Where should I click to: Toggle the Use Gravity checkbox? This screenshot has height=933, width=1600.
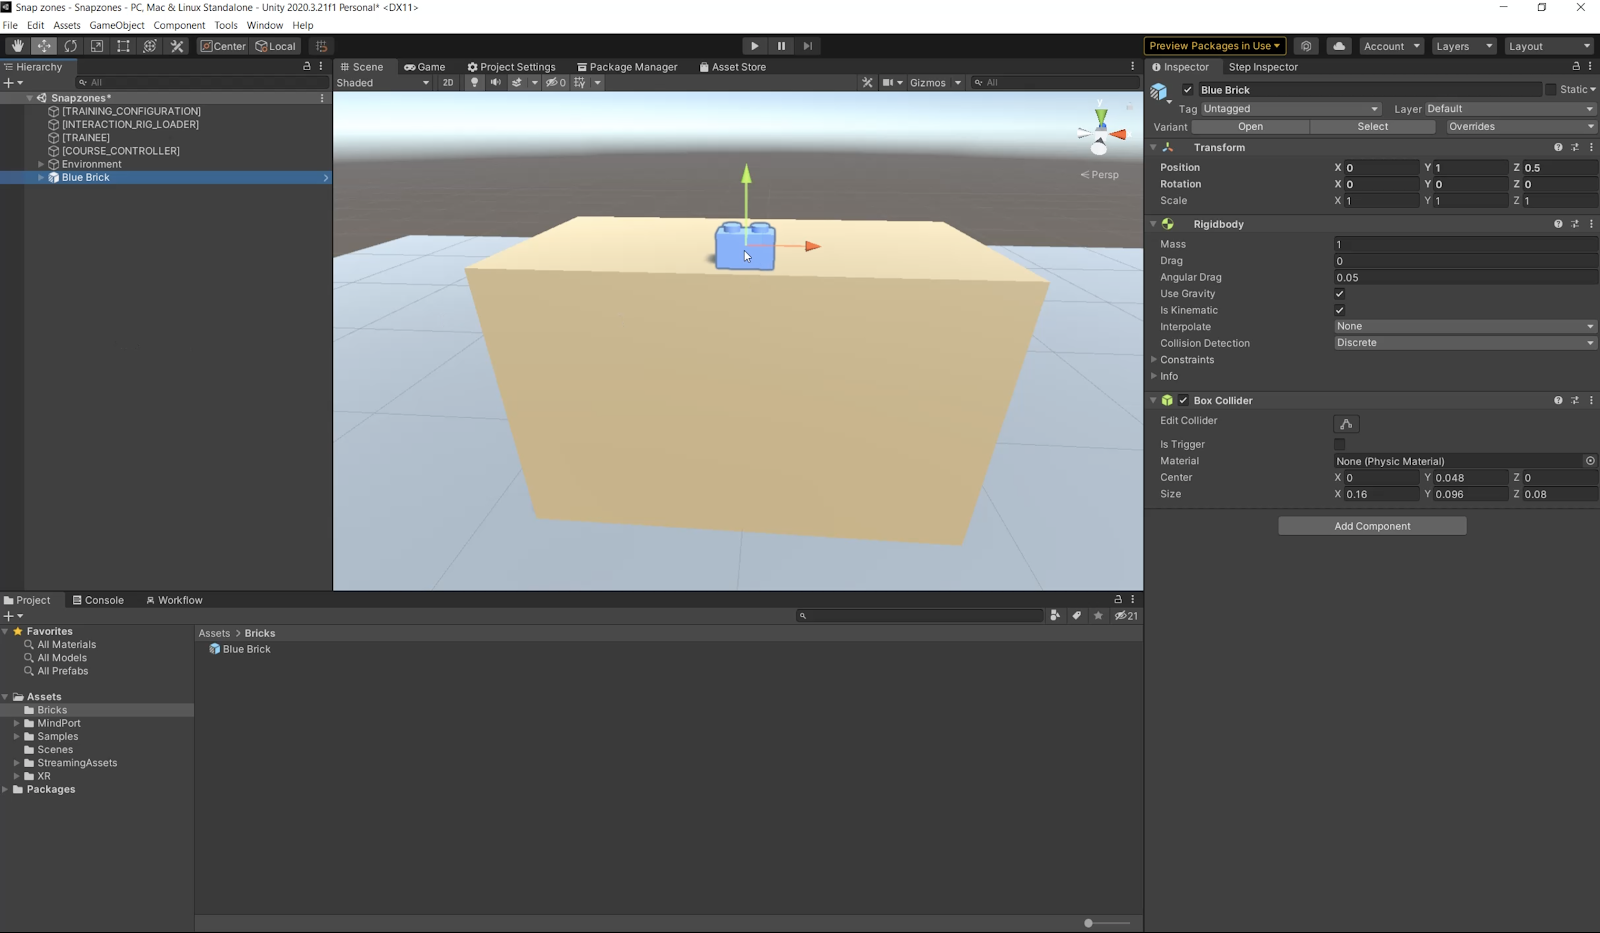[1339, 294]
